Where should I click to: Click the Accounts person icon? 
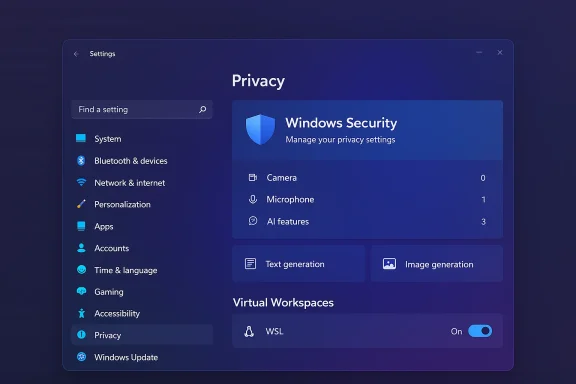(81, 248)
